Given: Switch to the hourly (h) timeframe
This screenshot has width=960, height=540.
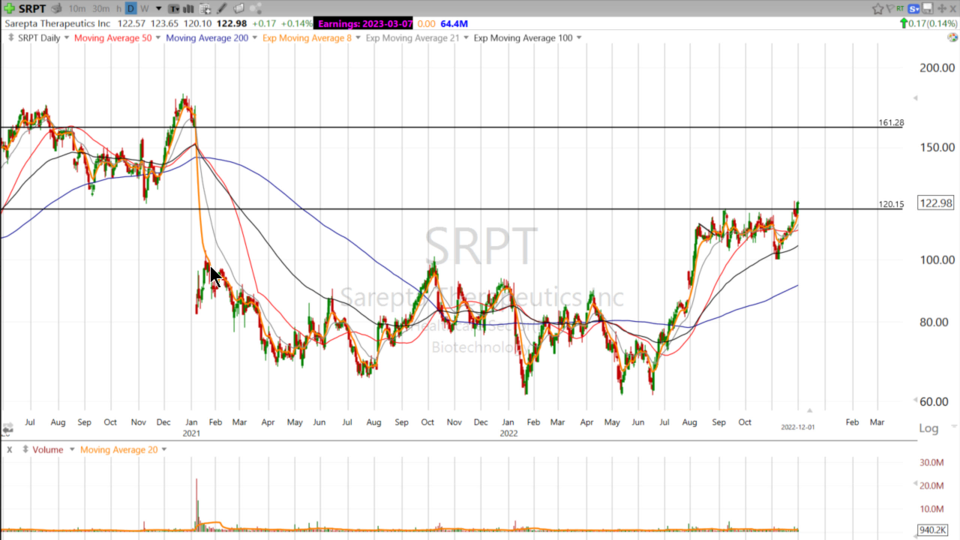Looking at the screenshot, I should click(119, 9).
